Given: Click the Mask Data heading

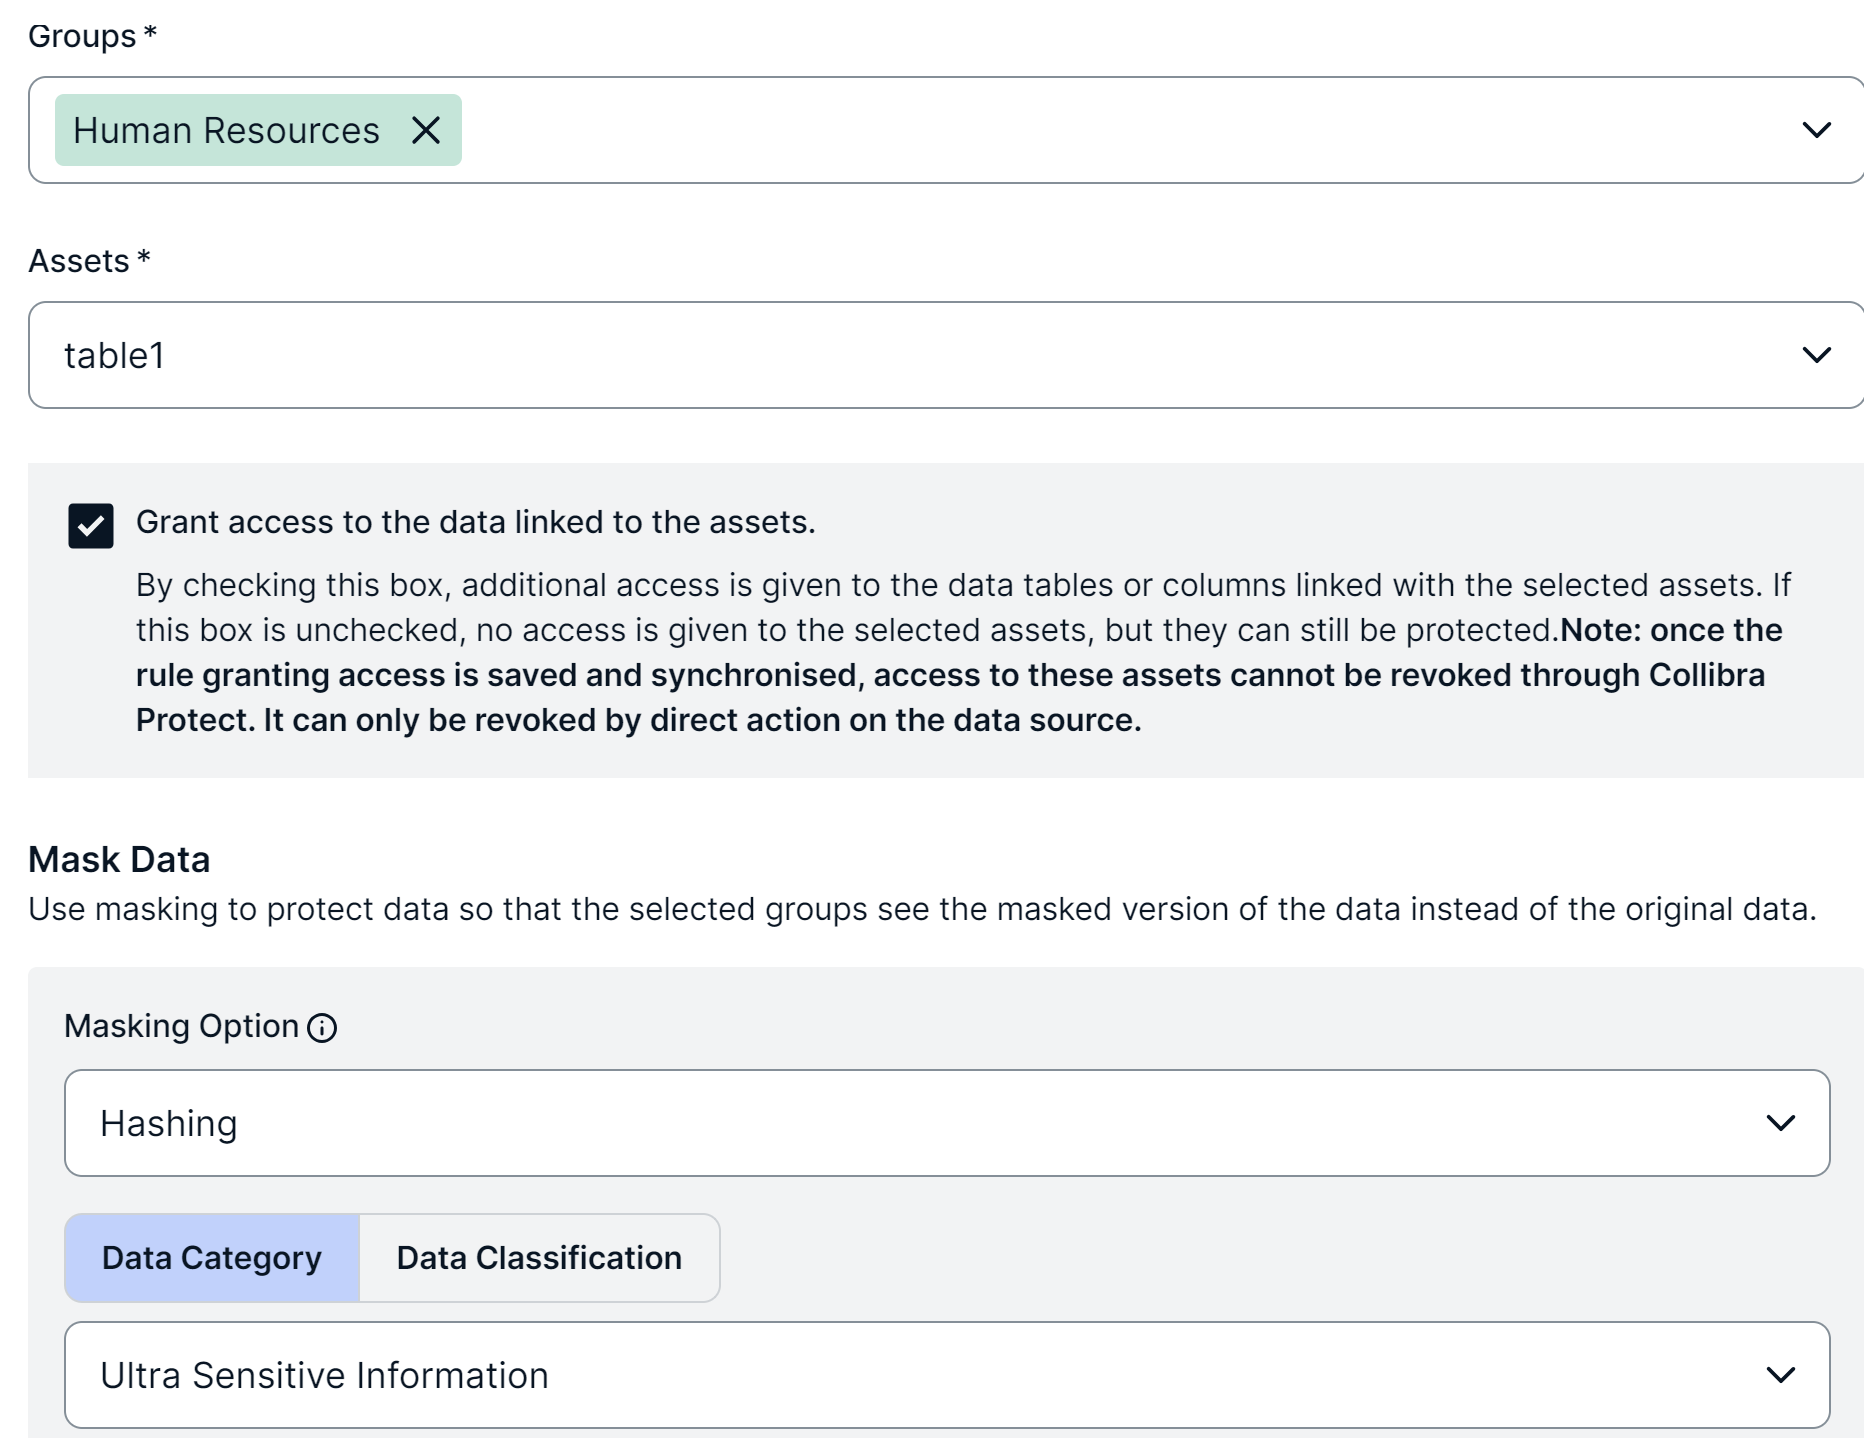Looking at the screenshot, I should tap(119, 858).
